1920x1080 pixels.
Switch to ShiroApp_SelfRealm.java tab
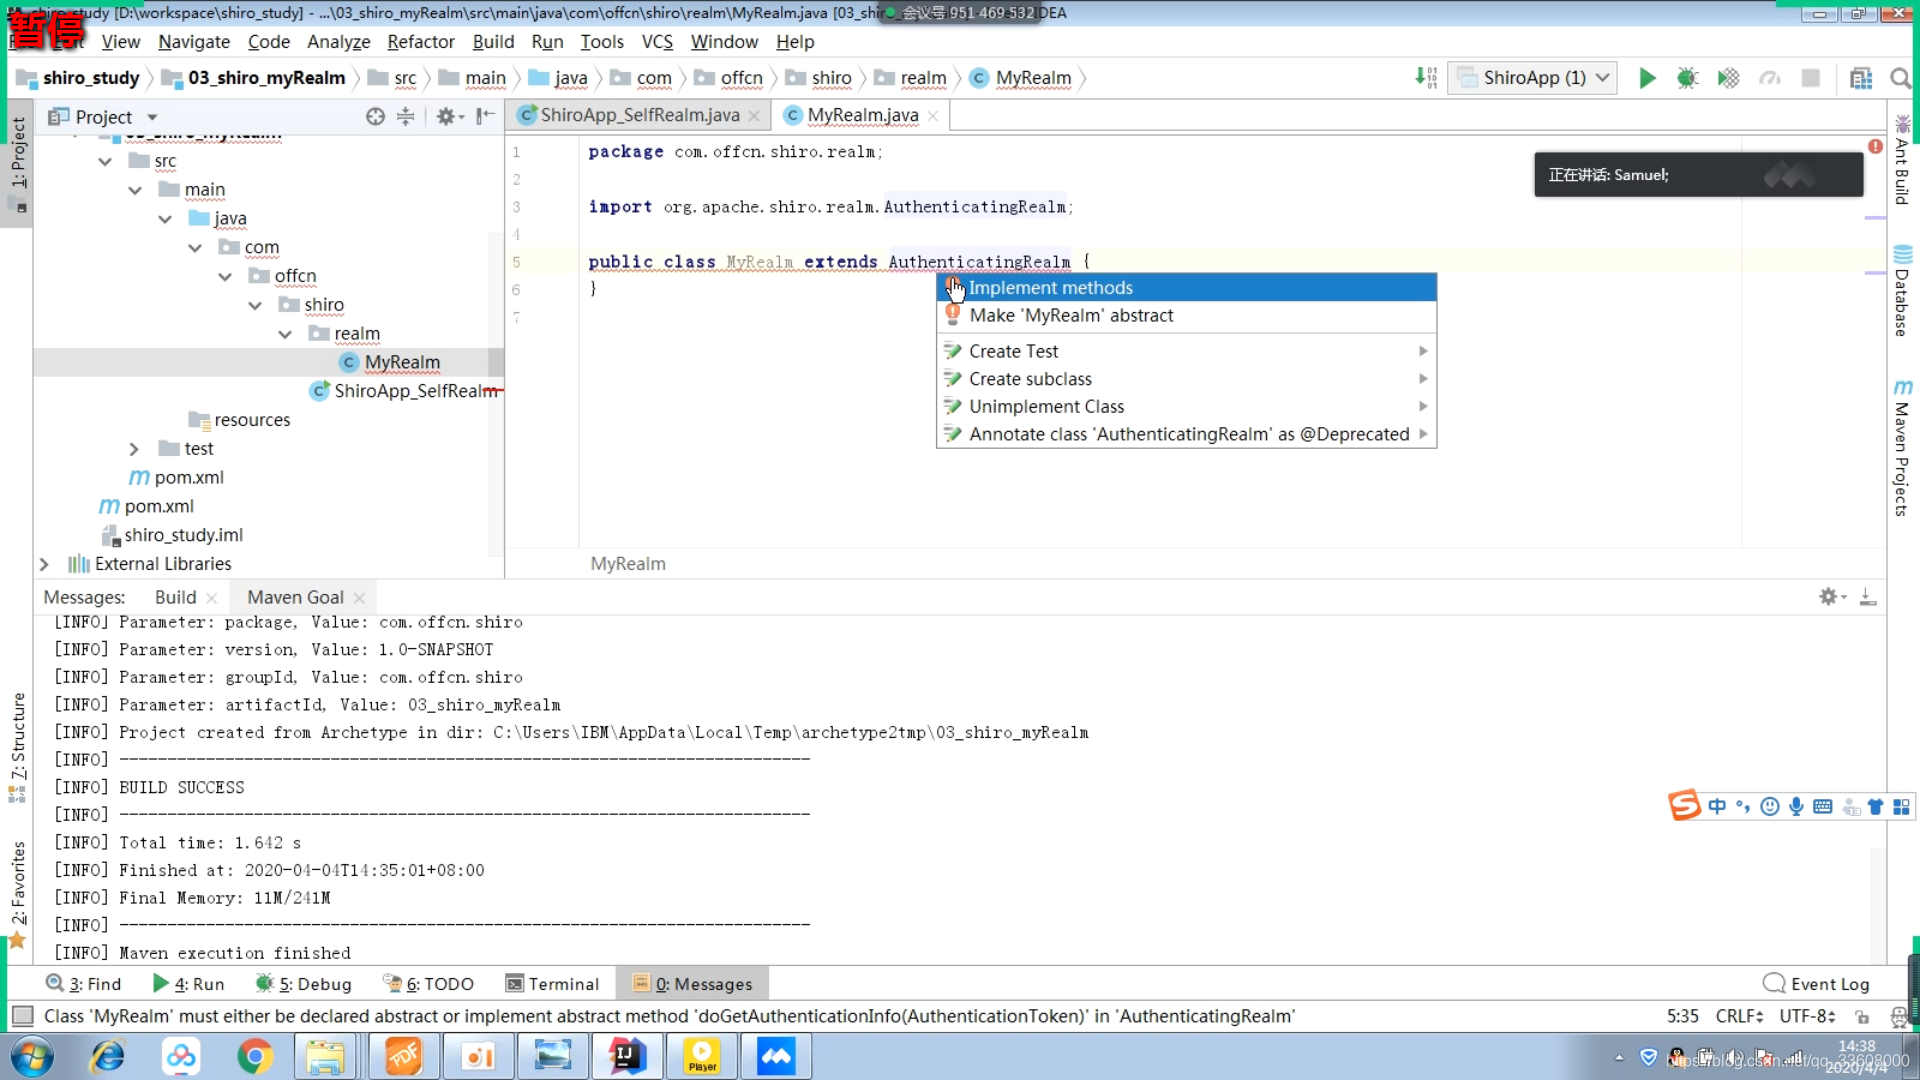click(640, 115)
